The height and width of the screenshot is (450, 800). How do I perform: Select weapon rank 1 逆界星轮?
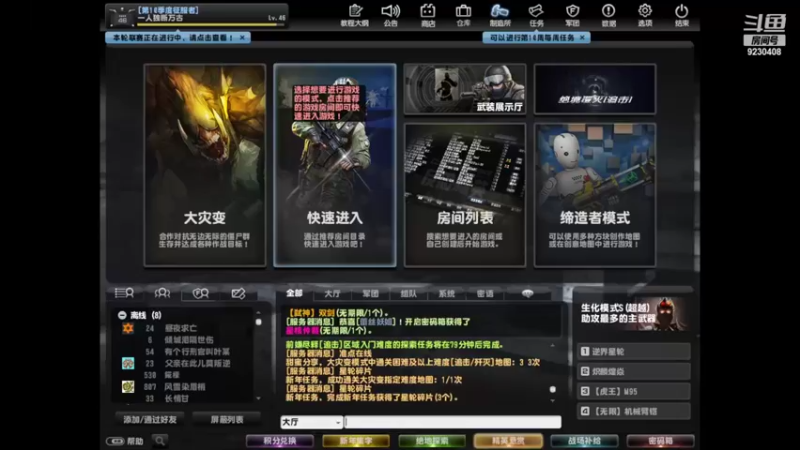coord(634,352)
